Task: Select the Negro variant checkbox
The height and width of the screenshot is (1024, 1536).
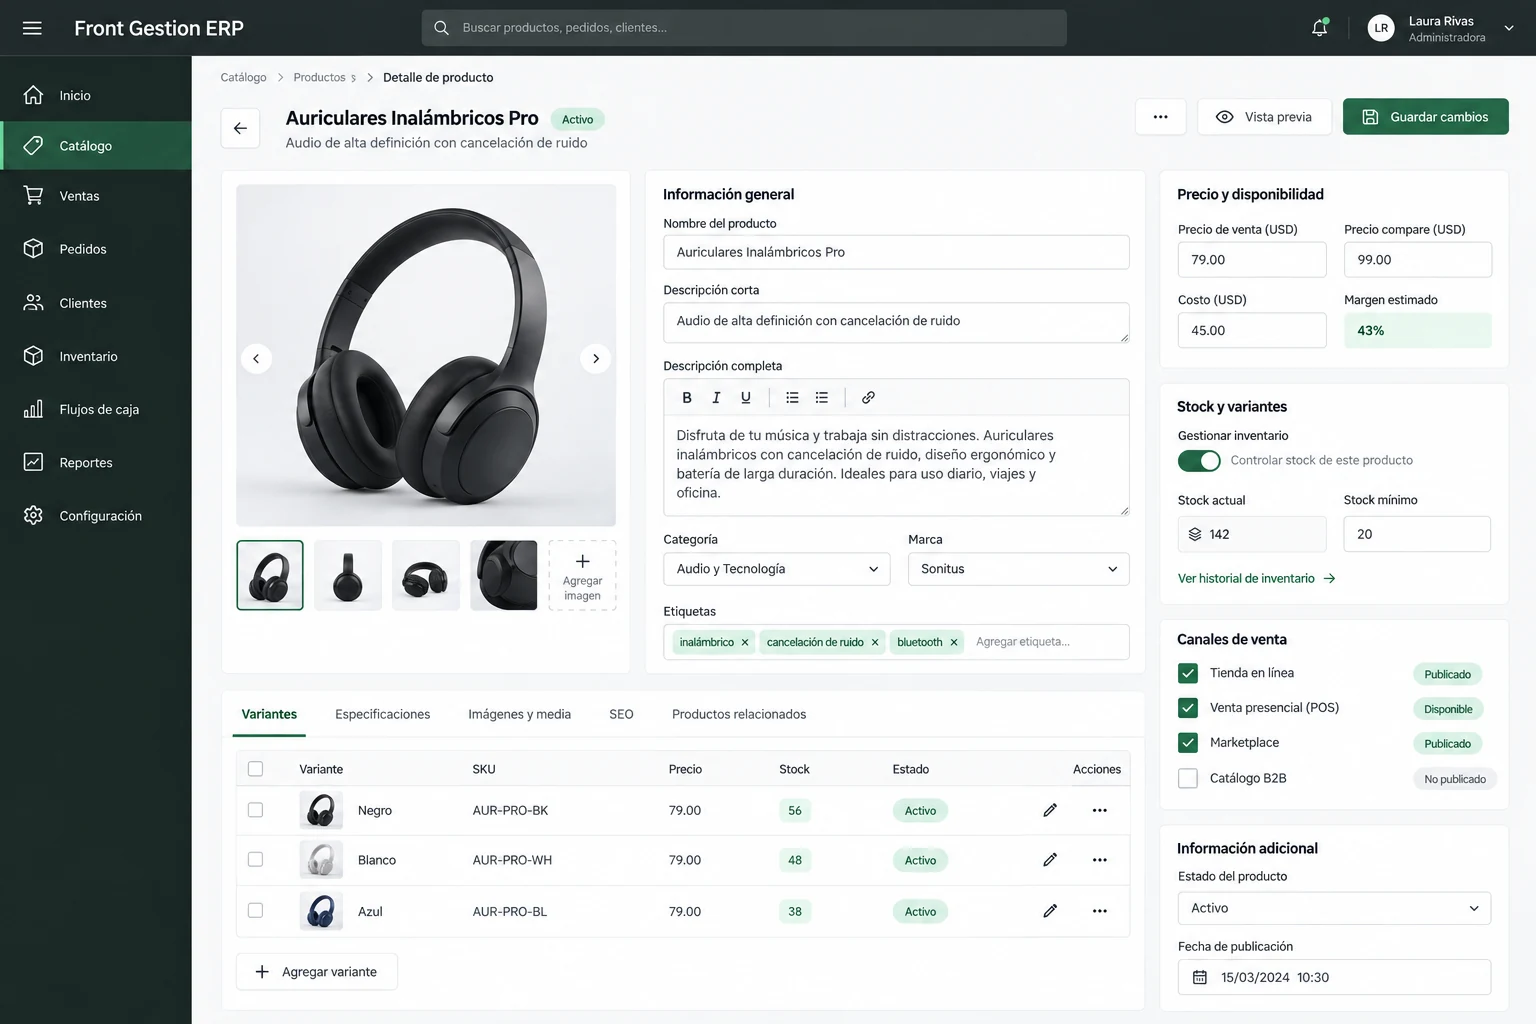Action: point(256,810)
